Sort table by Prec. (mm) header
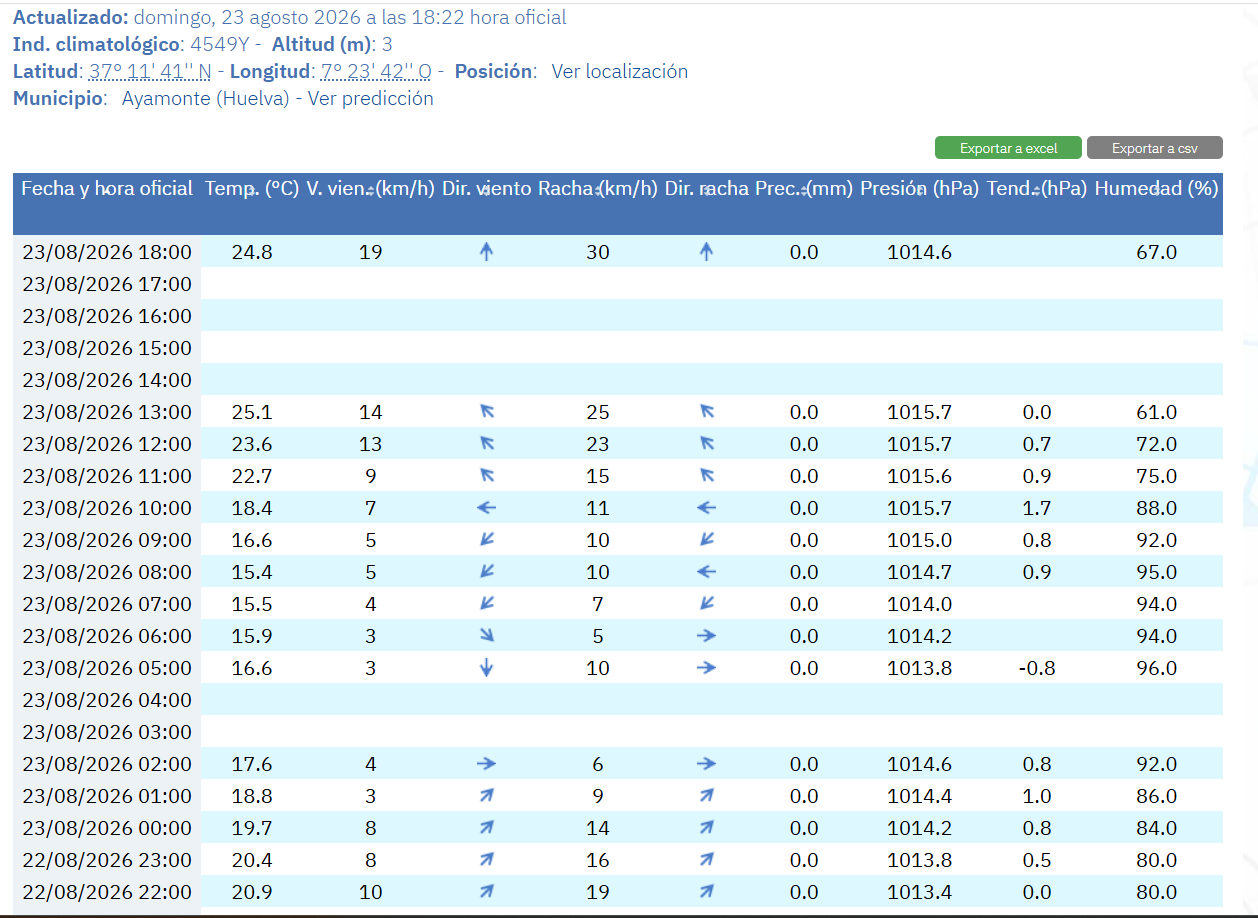Image resolution: width=1258 pixels, height=918 pixels. pyautogui.click(x=804, y=188)
